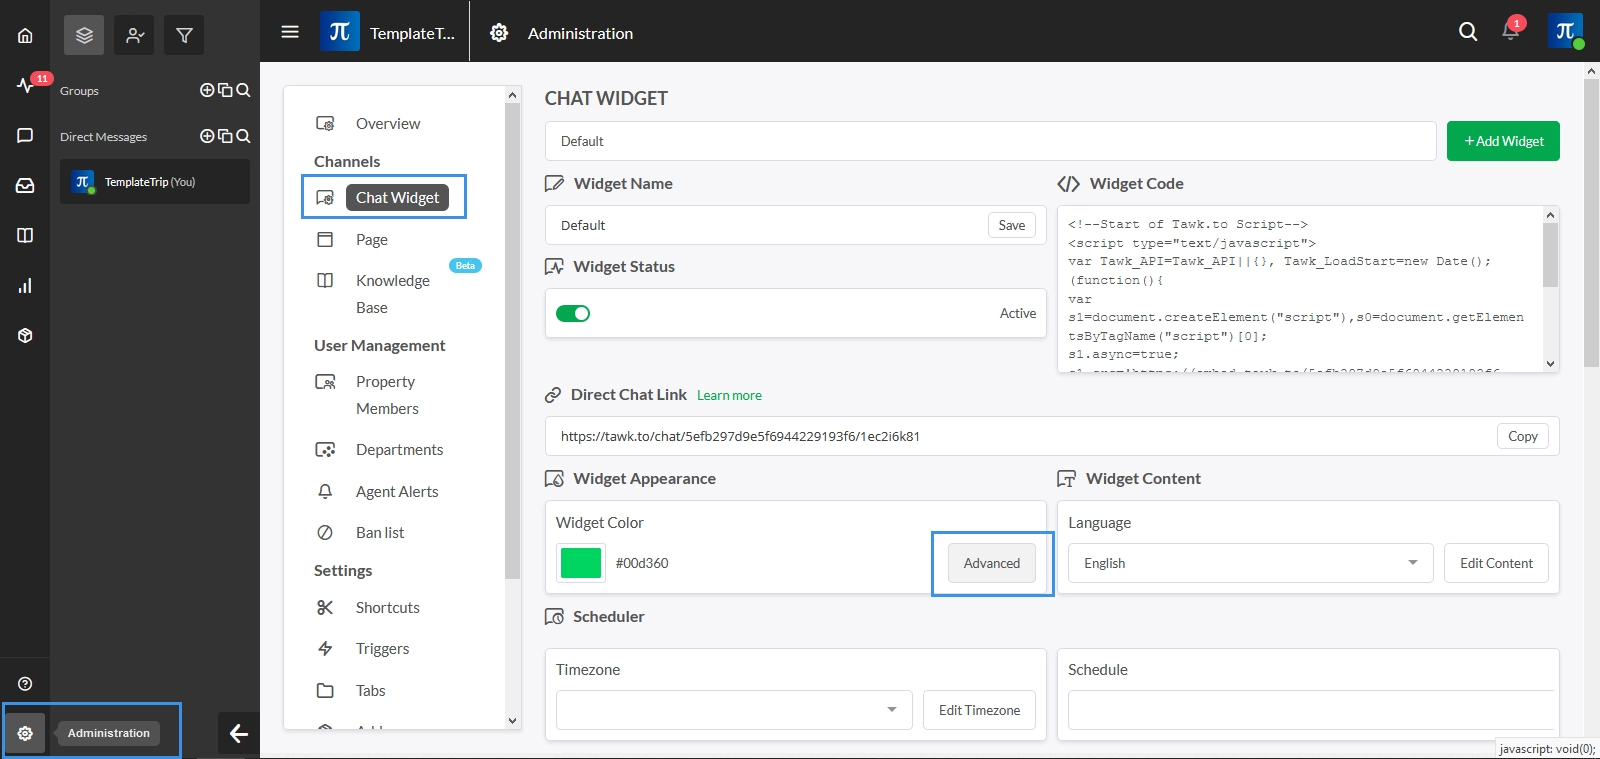Open Shortcuts settings
Image resolution: width=1600 pixels, height=759 pixels.
387,608
